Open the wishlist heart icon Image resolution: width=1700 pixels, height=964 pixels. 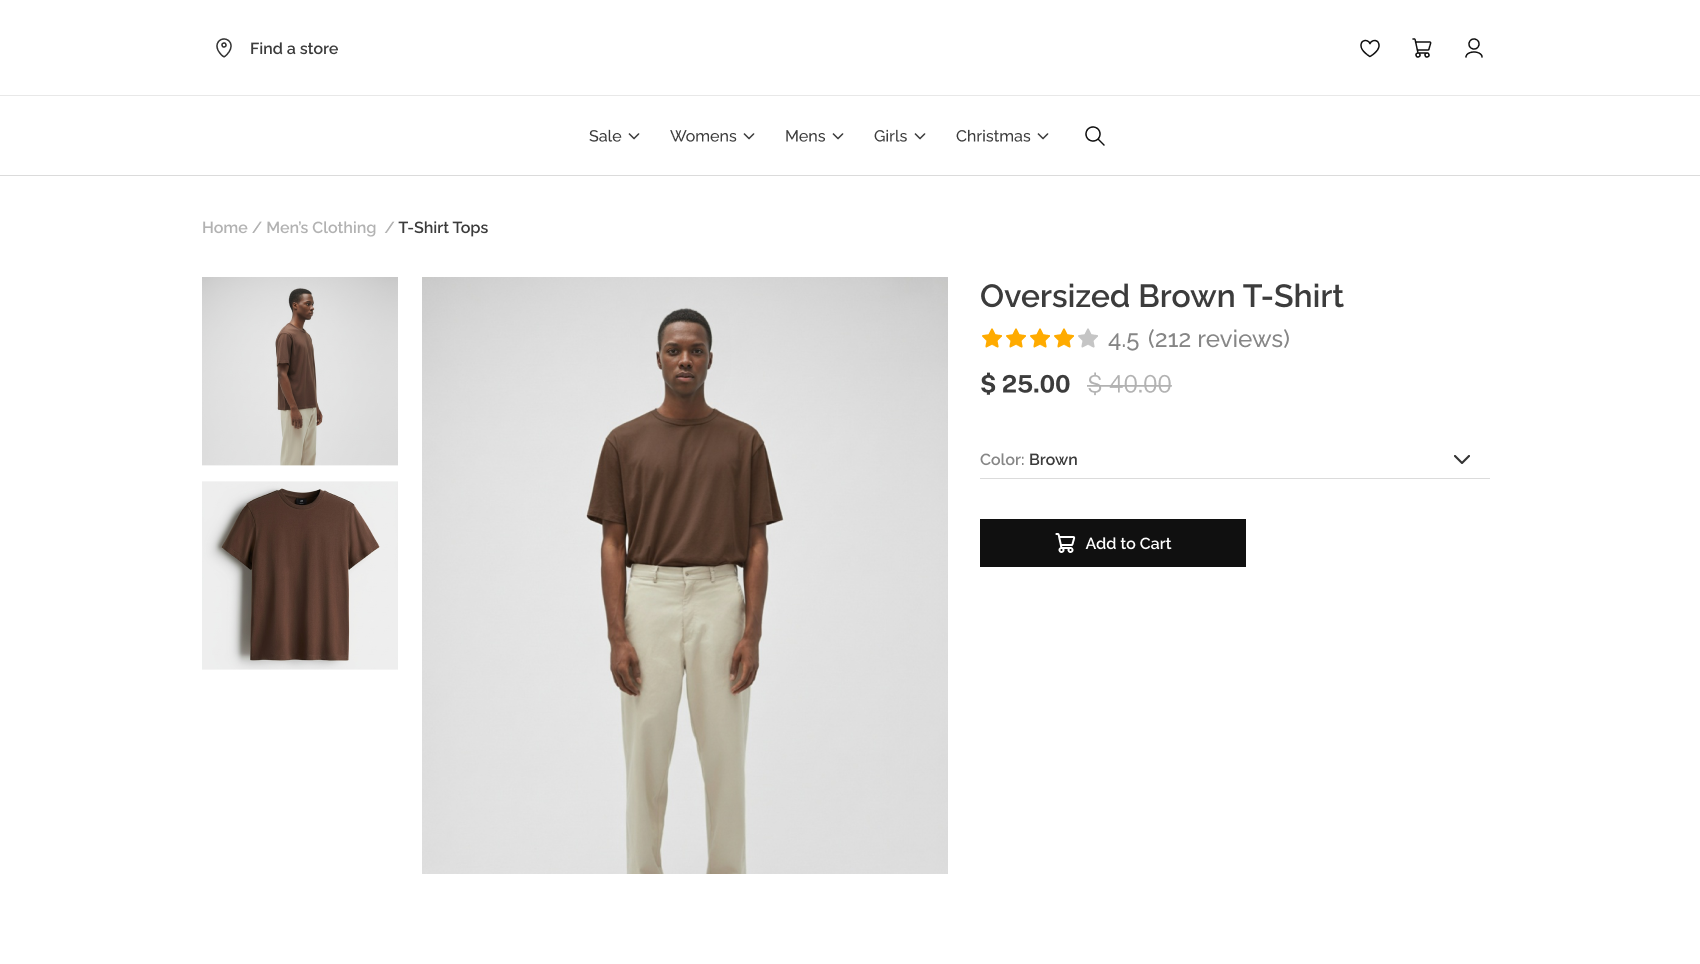click(1370, 48)
